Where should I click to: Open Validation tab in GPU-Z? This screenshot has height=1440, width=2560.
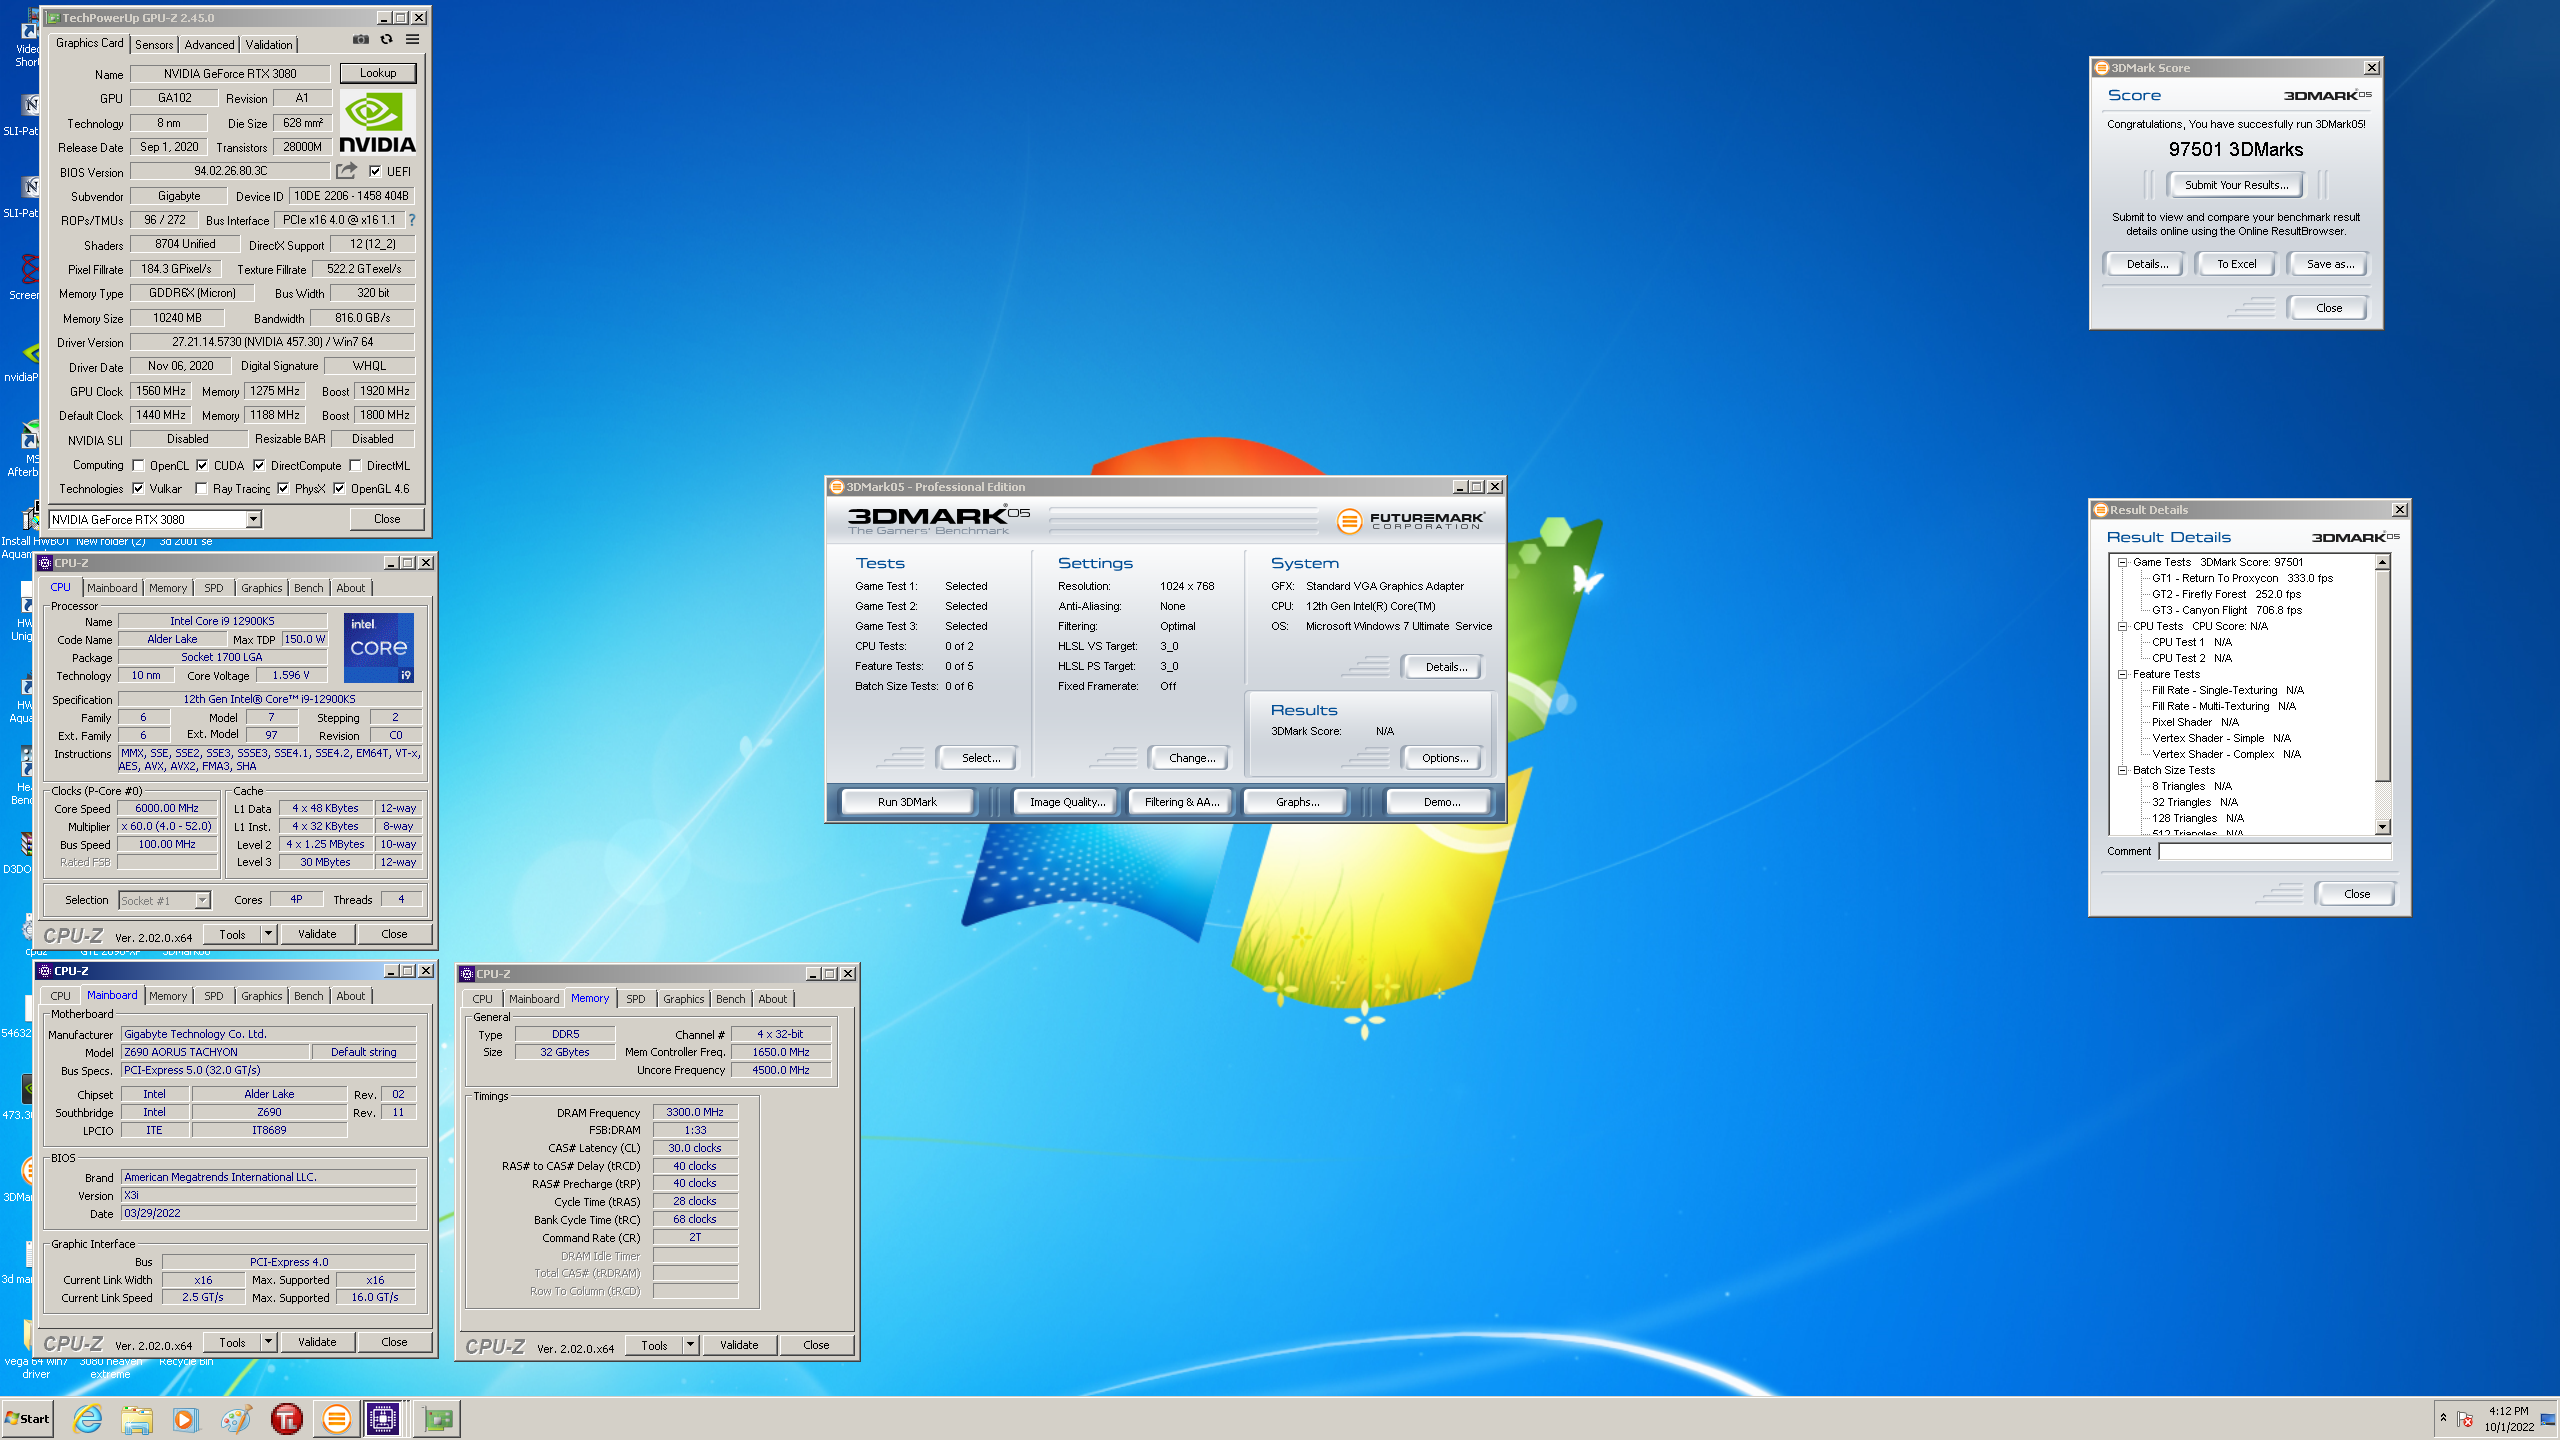point(269,44)
